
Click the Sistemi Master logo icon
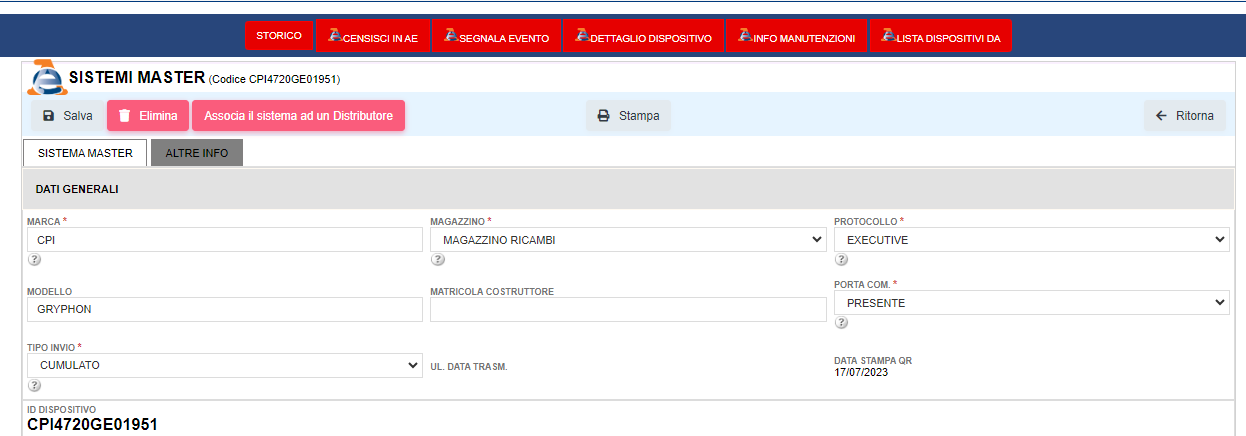tap(46, 76)
